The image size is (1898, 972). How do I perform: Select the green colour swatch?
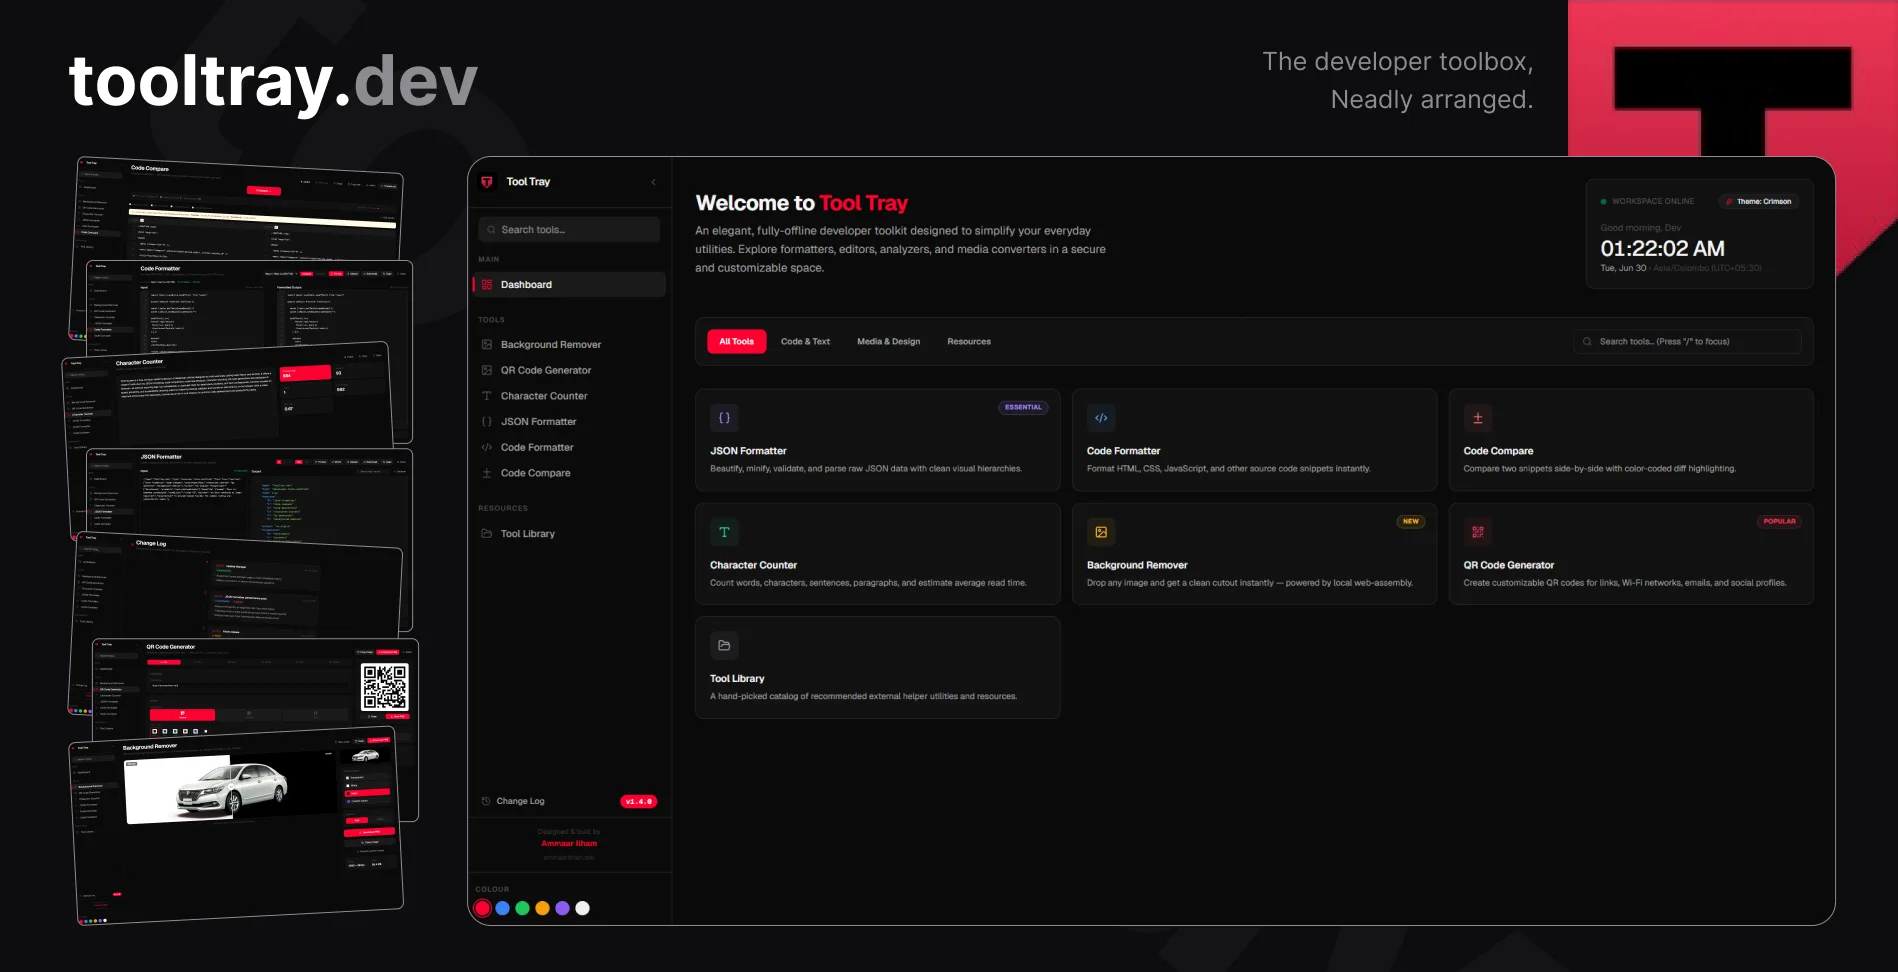click(x=522, y=908)
